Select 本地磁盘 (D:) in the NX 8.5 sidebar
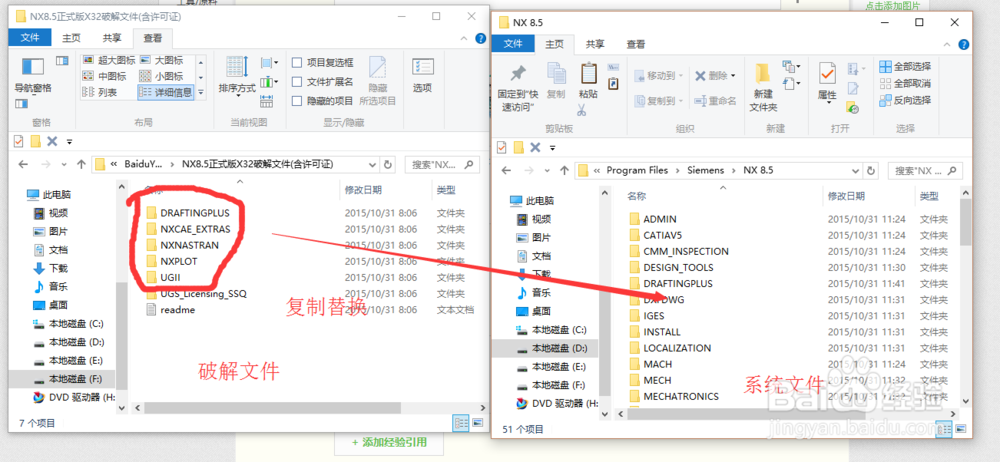This screenshot has width=1000, height=462. pos(559,348)
